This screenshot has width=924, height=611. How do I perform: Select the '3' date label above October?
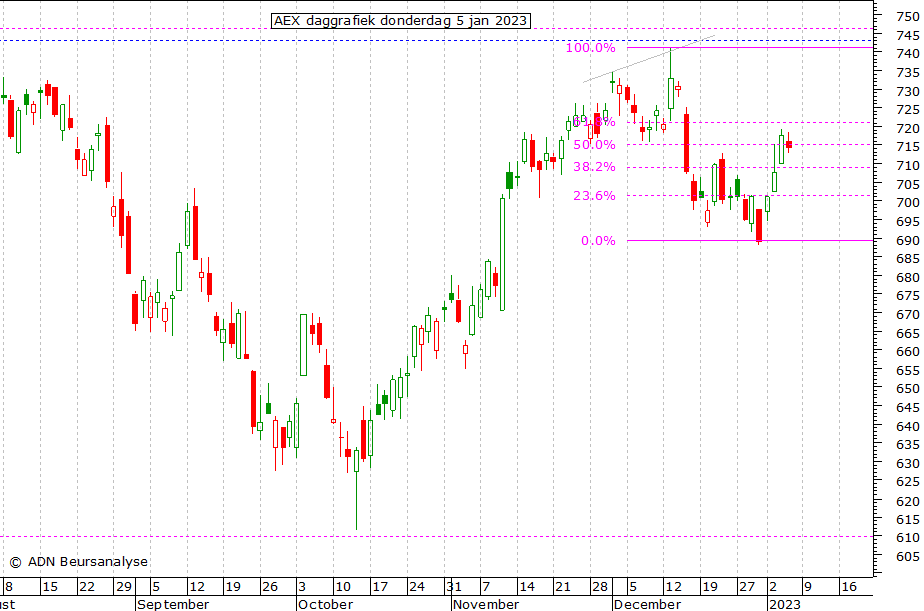point(302,587)
